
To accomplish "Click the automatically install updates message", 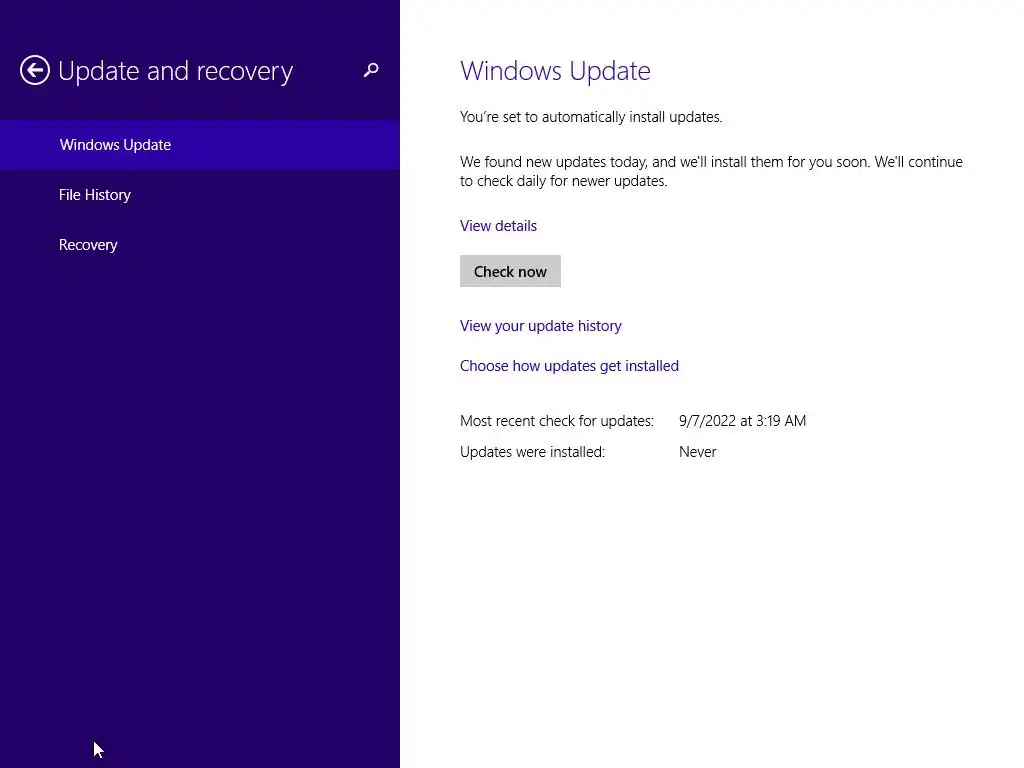I will point(591,117).
